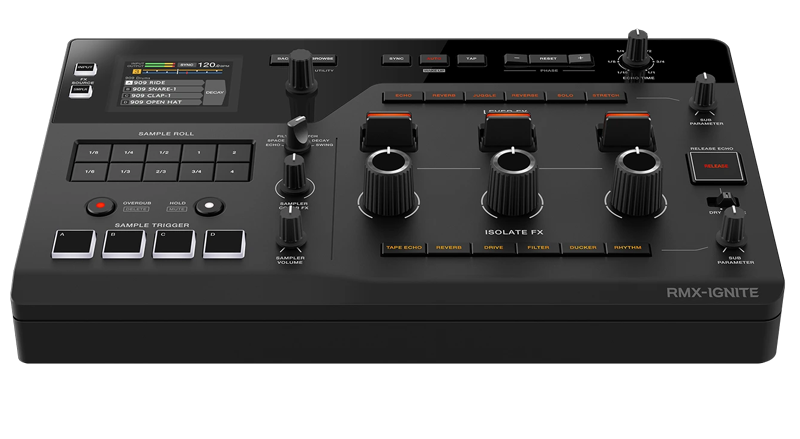This screenshot has width=800, height=439.
Task: Trigger sample pad C
Action: (174, 243)
